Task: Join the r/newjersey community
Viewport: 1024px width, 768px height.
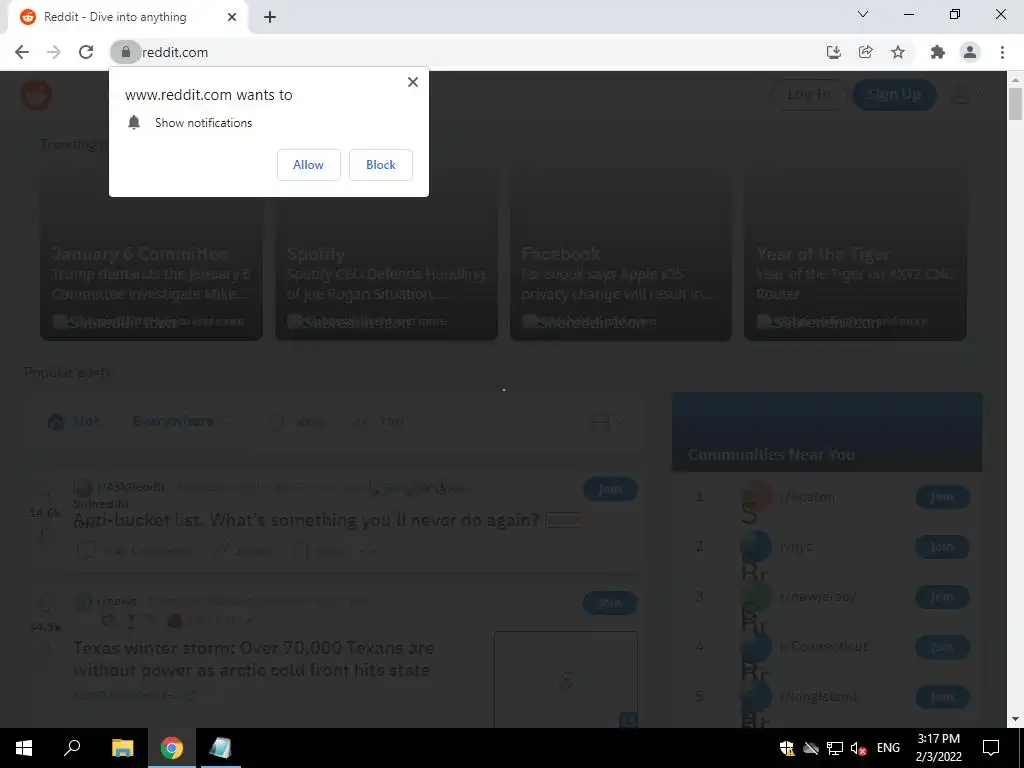Action: click(942, 597)
